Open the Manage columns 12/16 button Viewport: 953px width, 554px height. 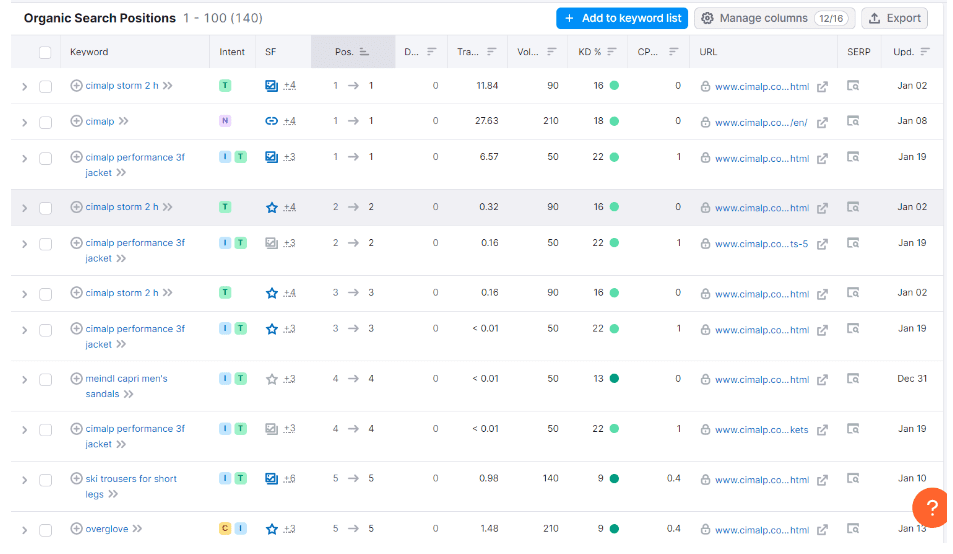tap(774, 18)
